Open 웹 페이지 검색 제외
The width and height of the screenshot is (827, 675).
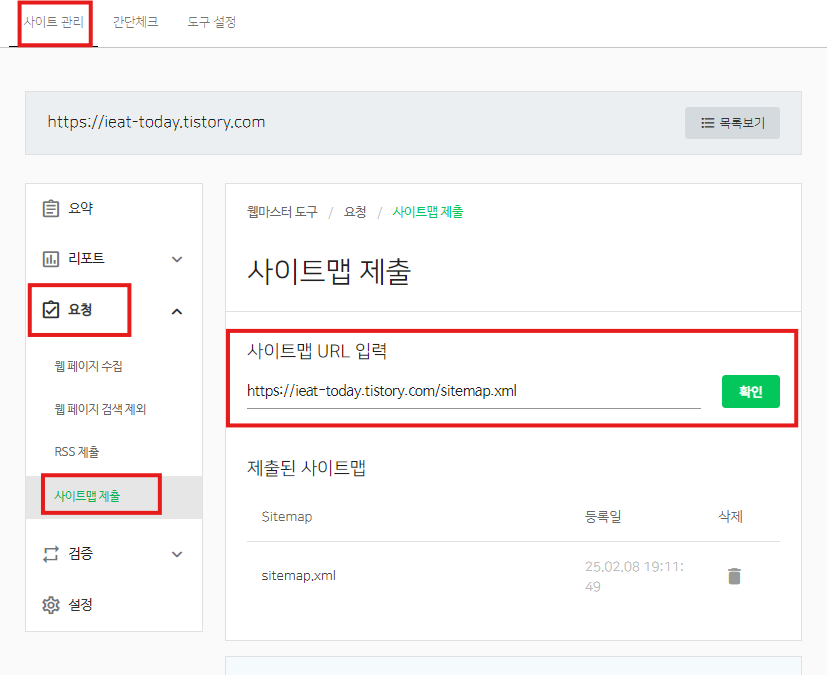[x=100, y=409]
